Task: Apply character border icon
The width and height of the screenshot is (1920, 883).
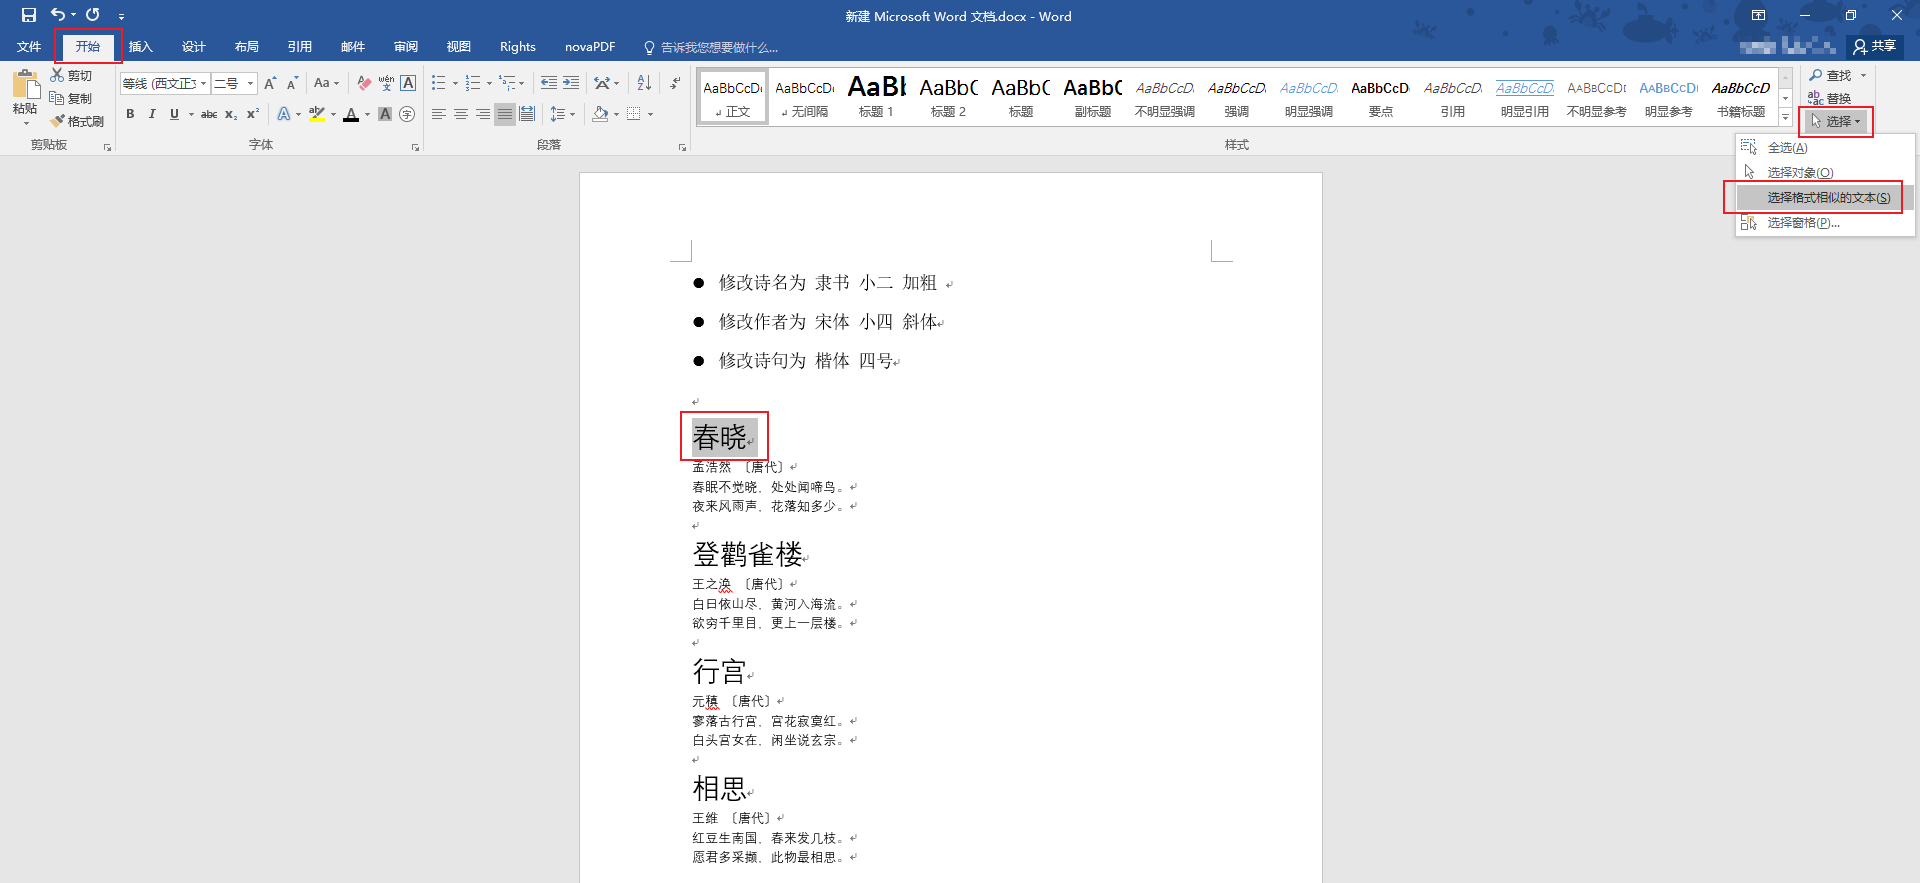Action: (x=408, y=83)
